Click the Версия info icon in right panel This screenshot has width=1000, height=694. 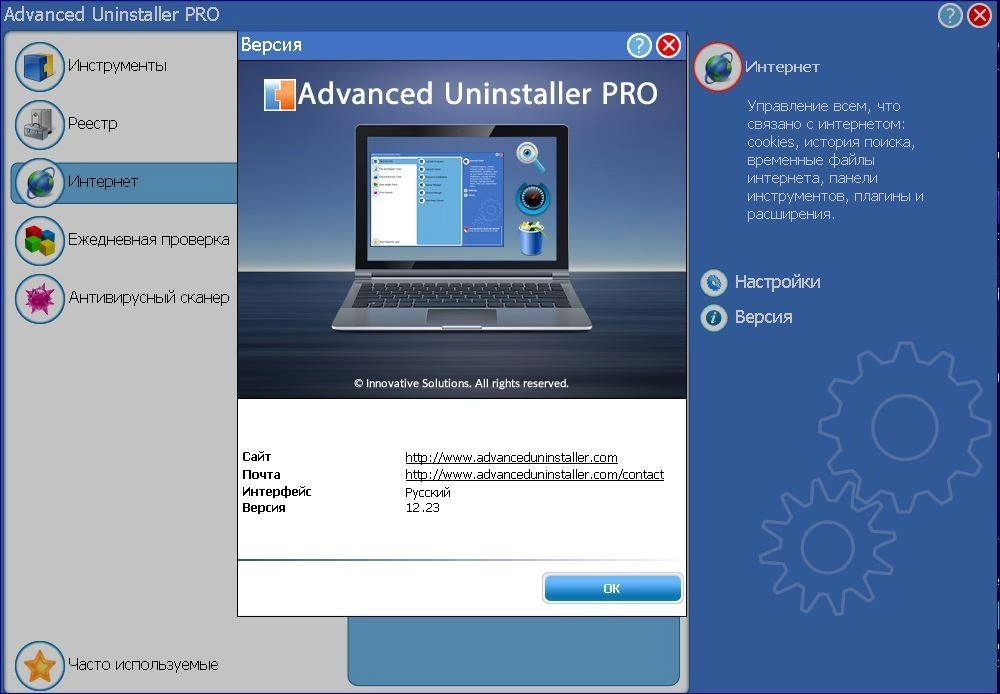(714, 317)
